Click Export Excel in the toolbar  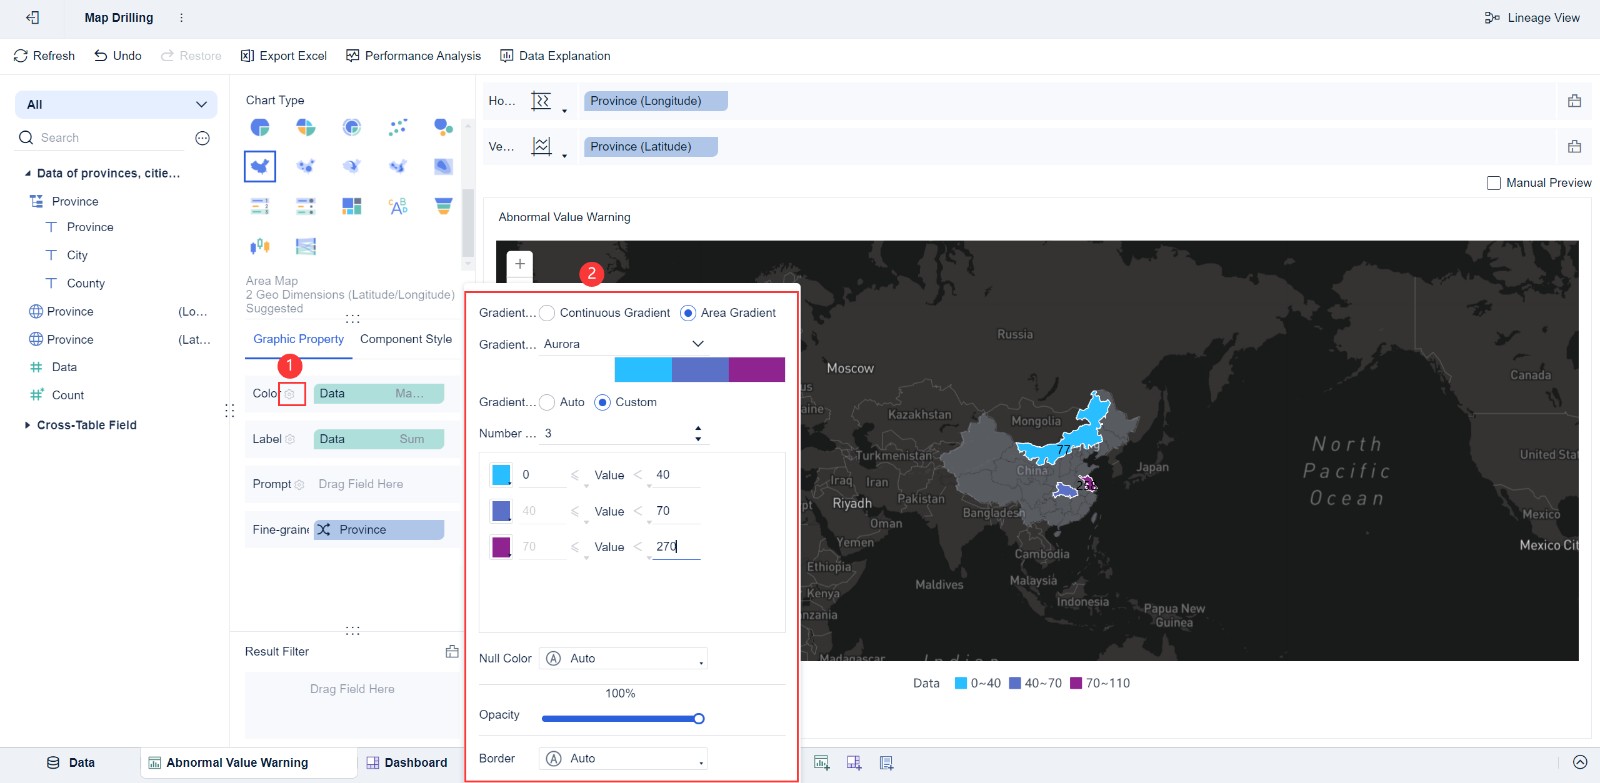point(284,56)
